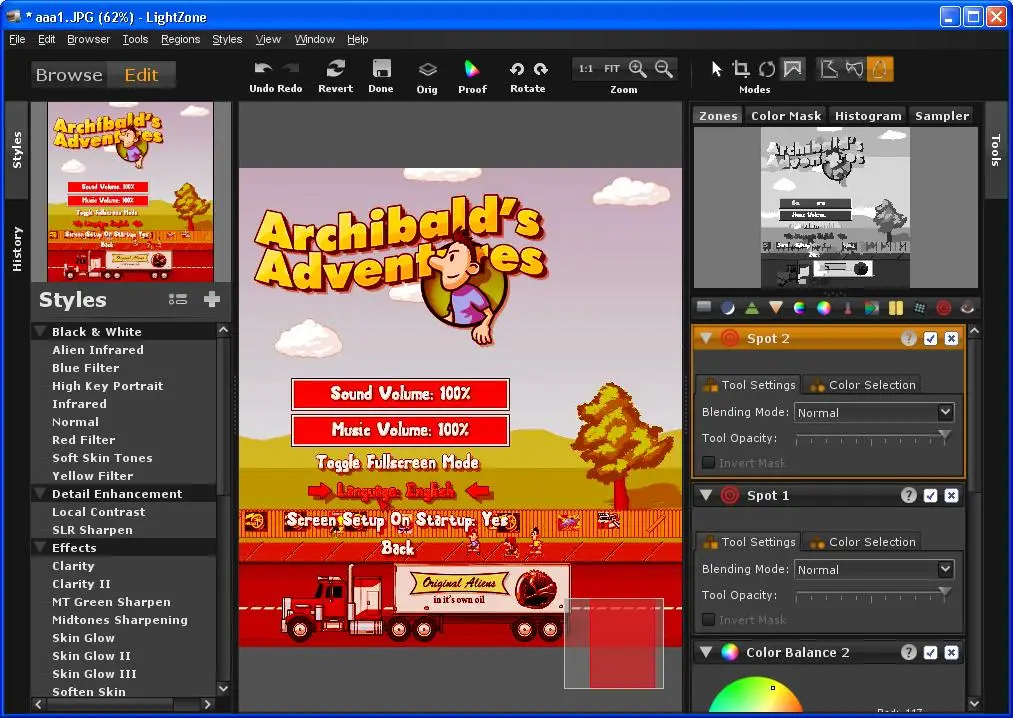The width and height of the screenshot is (1013, 718).
Task: Turn on the Proof color preview
Action: click(472, 69)
